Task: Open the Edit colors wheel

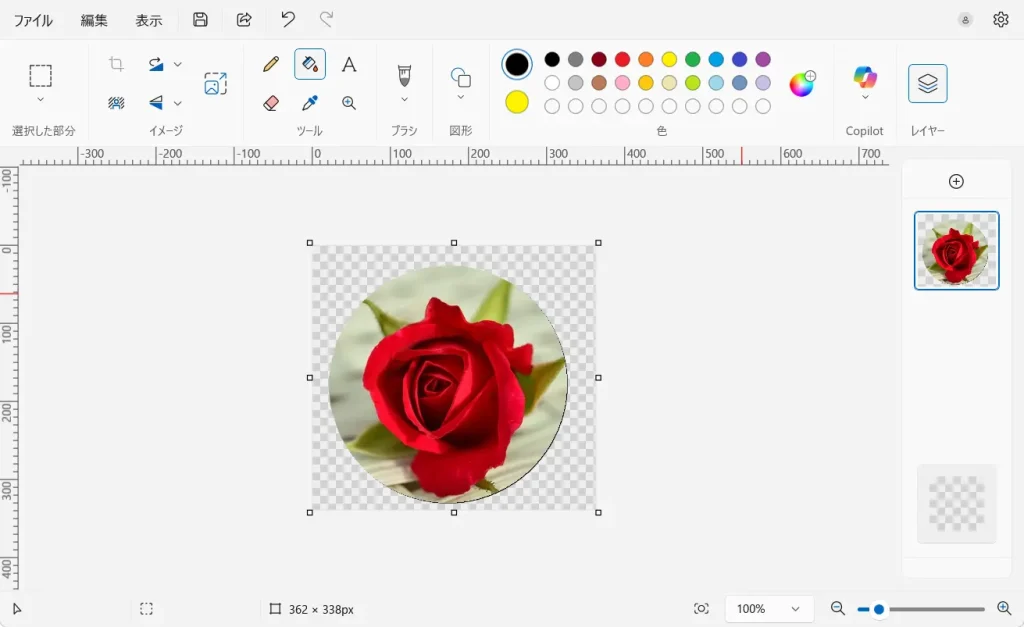Action: point(802,84)
